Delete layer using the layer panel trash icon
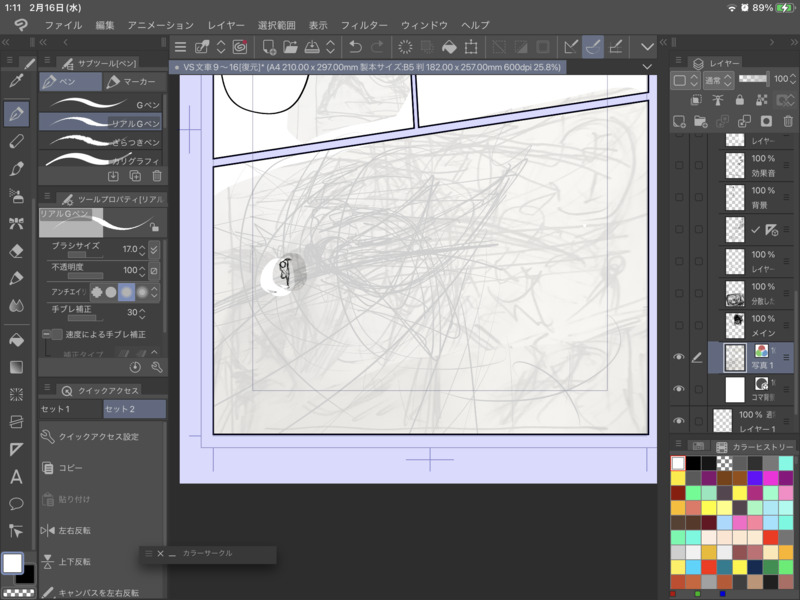Image resolution: width=800 pixels, height=600 pixels. point(786,121)
